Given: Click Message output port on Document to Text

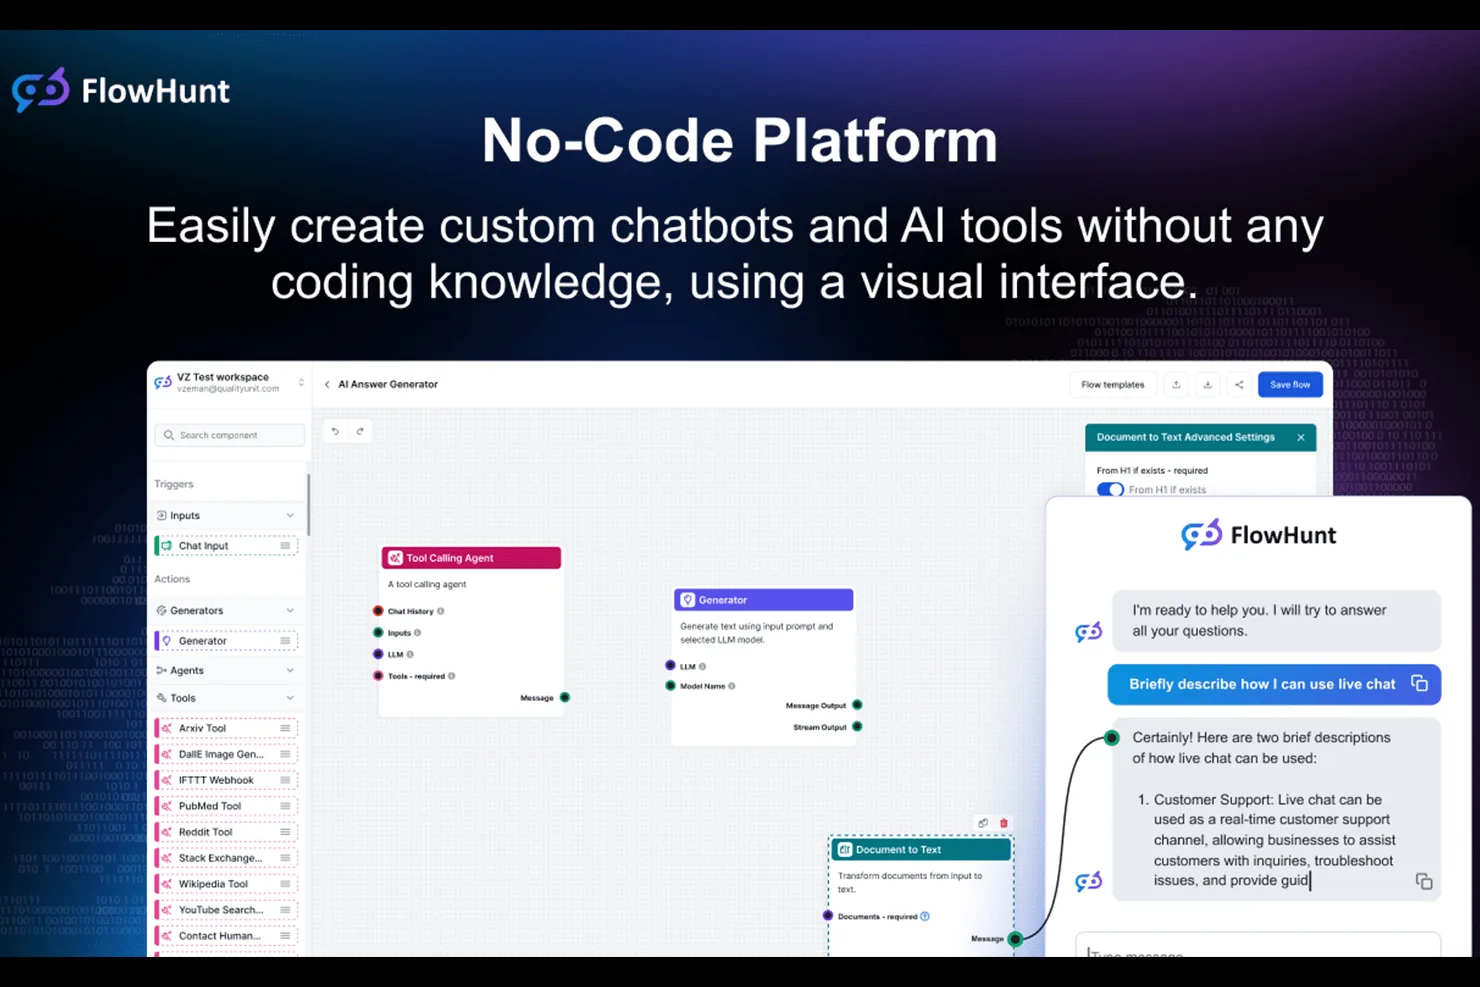Looking at the screenshot, I should pos(1015,938).
